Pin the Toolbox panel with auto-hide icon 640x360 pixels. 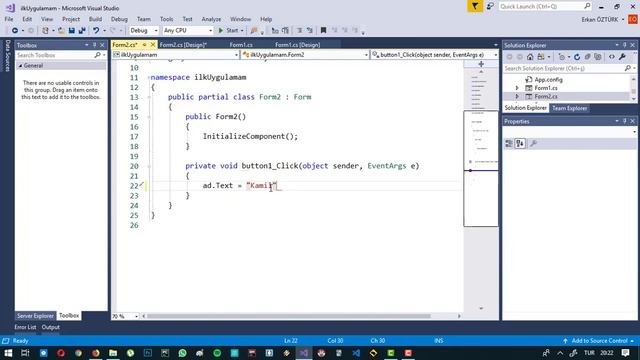(x=94, y=45)
